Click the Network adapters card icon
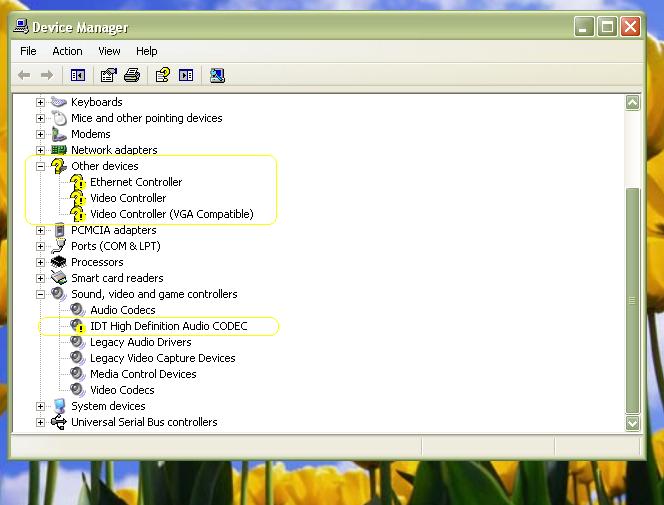This screenshot has height=505, width=664. pyautogui.click(x=59, y=150)
